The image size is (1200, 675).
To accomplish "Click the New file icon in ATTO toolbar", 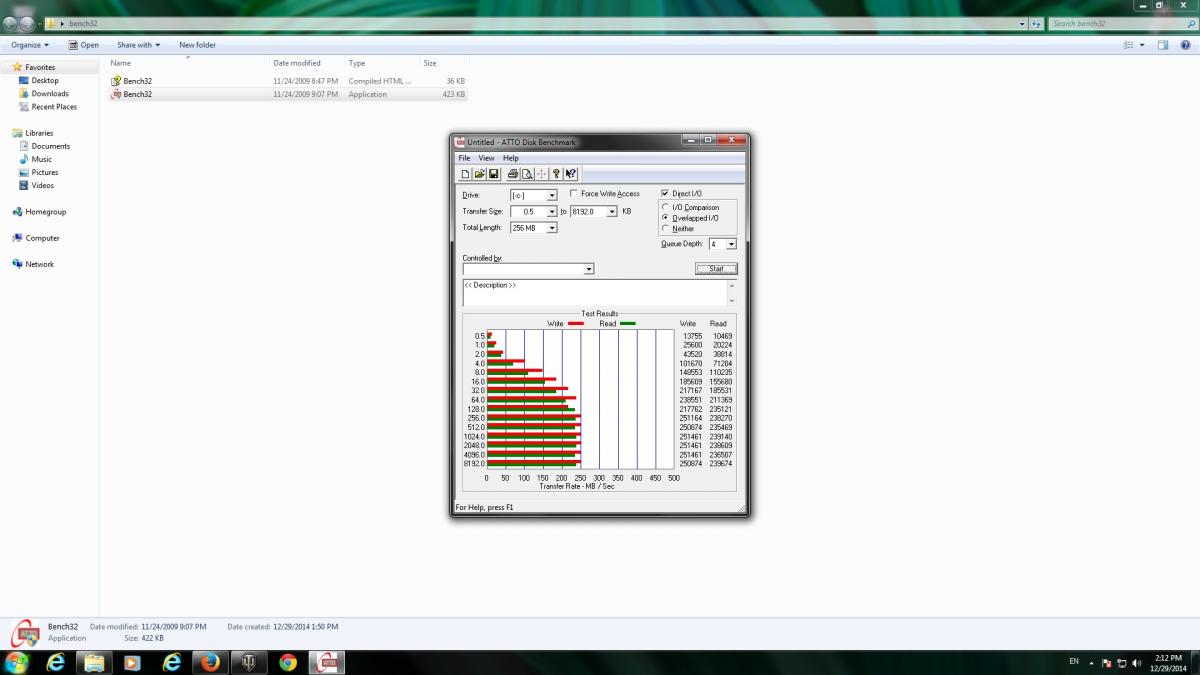I will click(x=466, y=174).
